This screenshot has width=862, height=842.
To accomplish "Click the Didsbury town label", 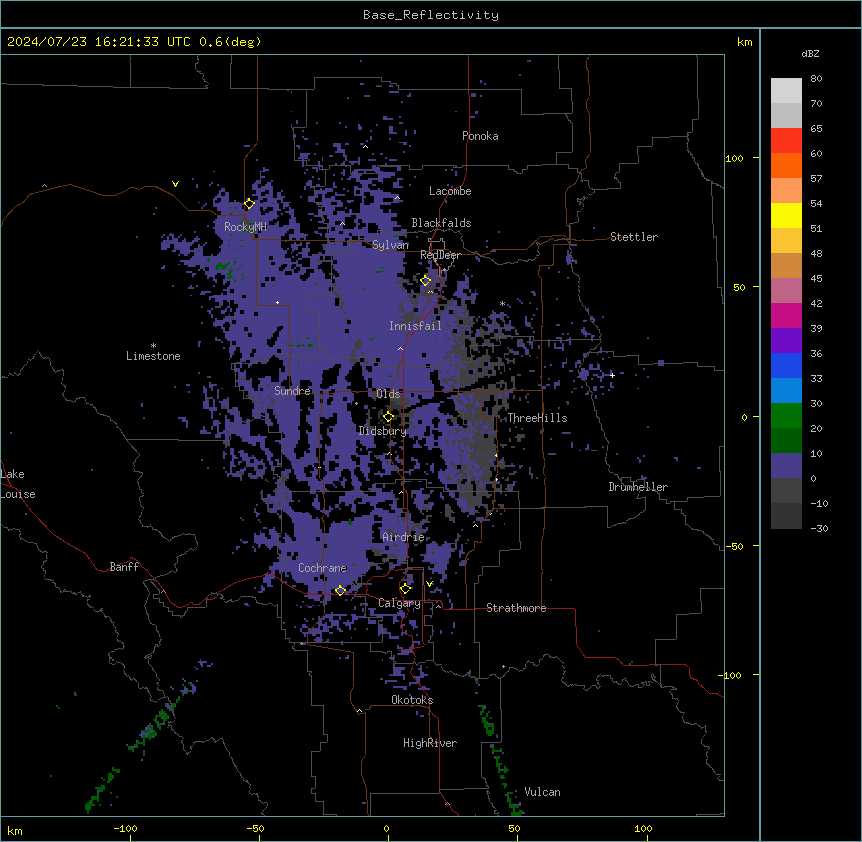I will pyautogui.click(x=383, y=431).
